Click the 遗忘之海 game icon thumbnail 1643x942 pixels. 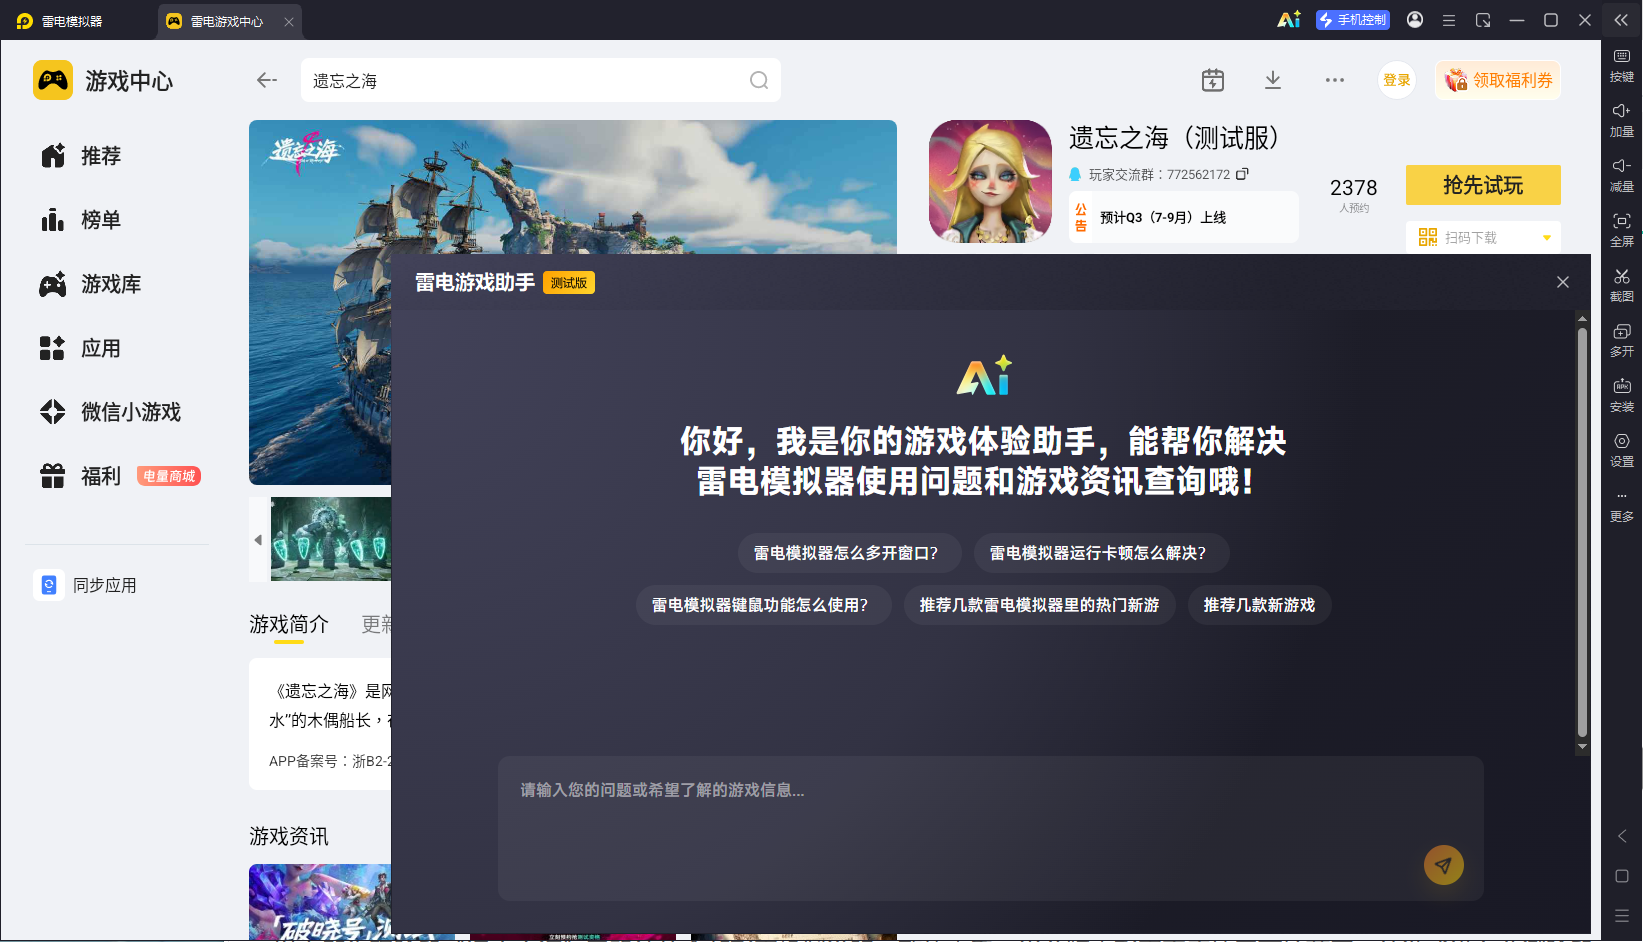coord(990,181)
